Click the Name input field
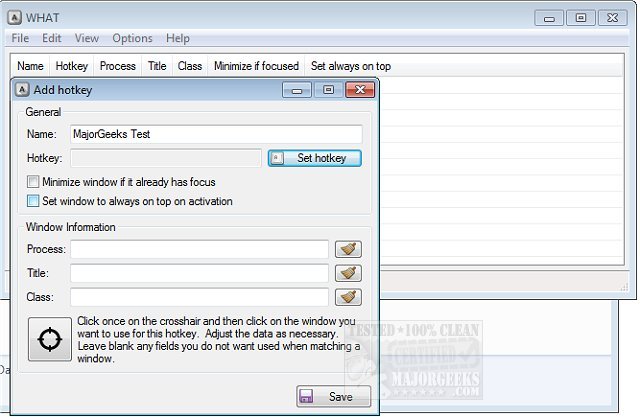This screenshot has height=417, width=640. coord(216,134)
